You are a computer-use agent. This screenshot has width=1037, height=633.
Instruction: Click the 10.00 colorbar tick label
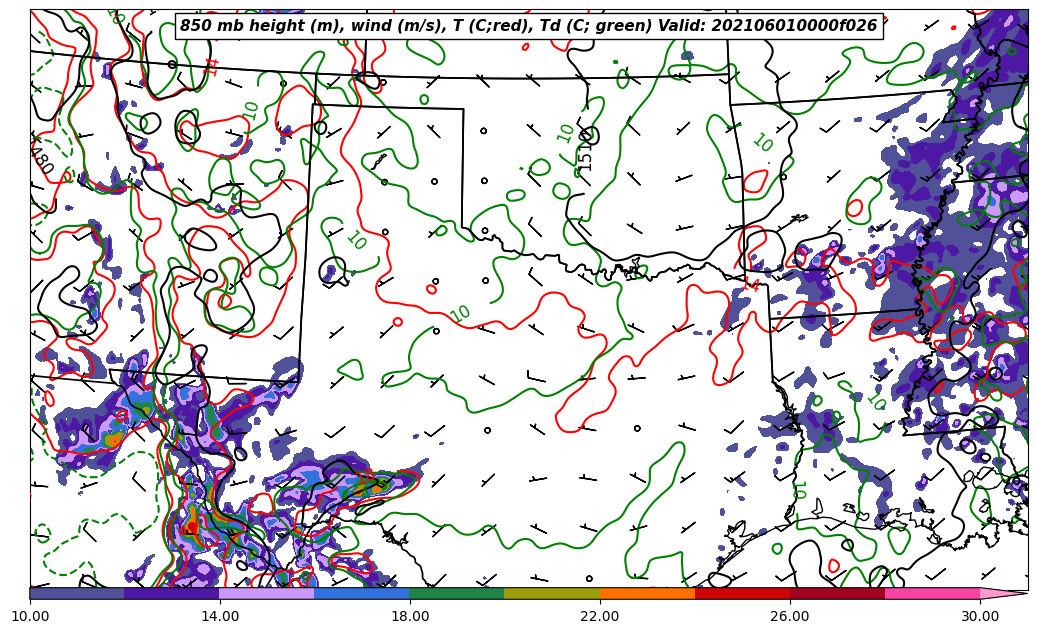tap(30, 616)
